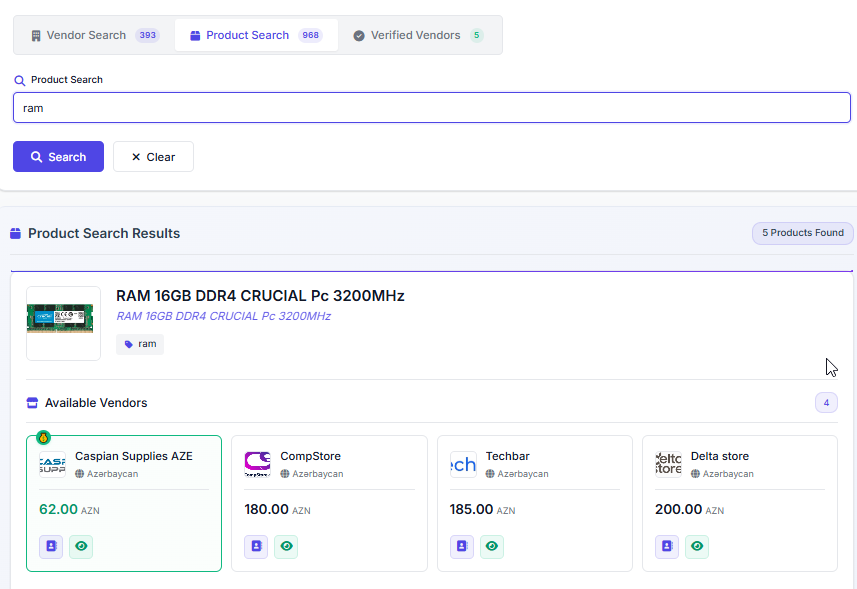View Techbar offer via eye icon
Screen dimensions: 857x589
pyautogui.click(x=492, y=546)
